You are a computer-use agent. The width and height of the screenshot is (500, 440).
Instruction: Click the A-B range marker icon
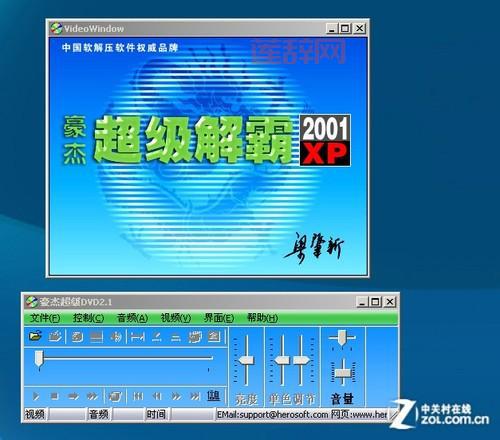tap(137, 337)
